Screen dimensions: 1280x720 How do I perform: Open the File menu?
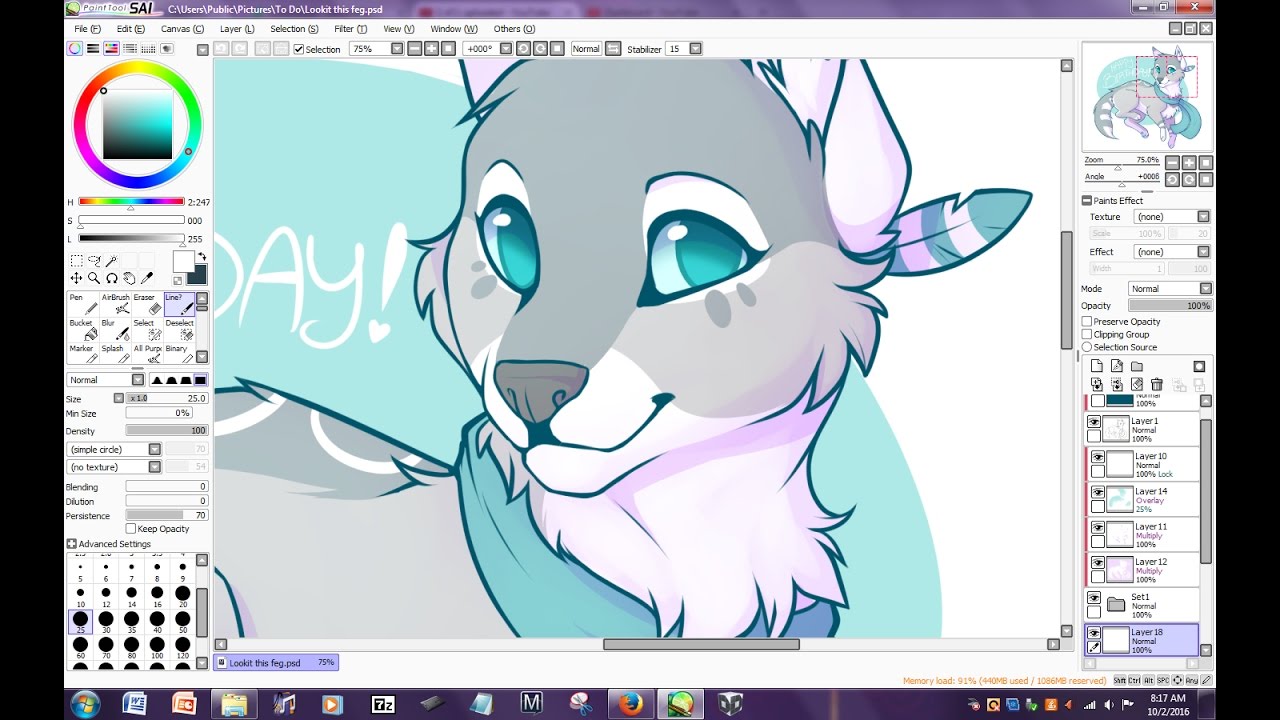pos(87,29)
